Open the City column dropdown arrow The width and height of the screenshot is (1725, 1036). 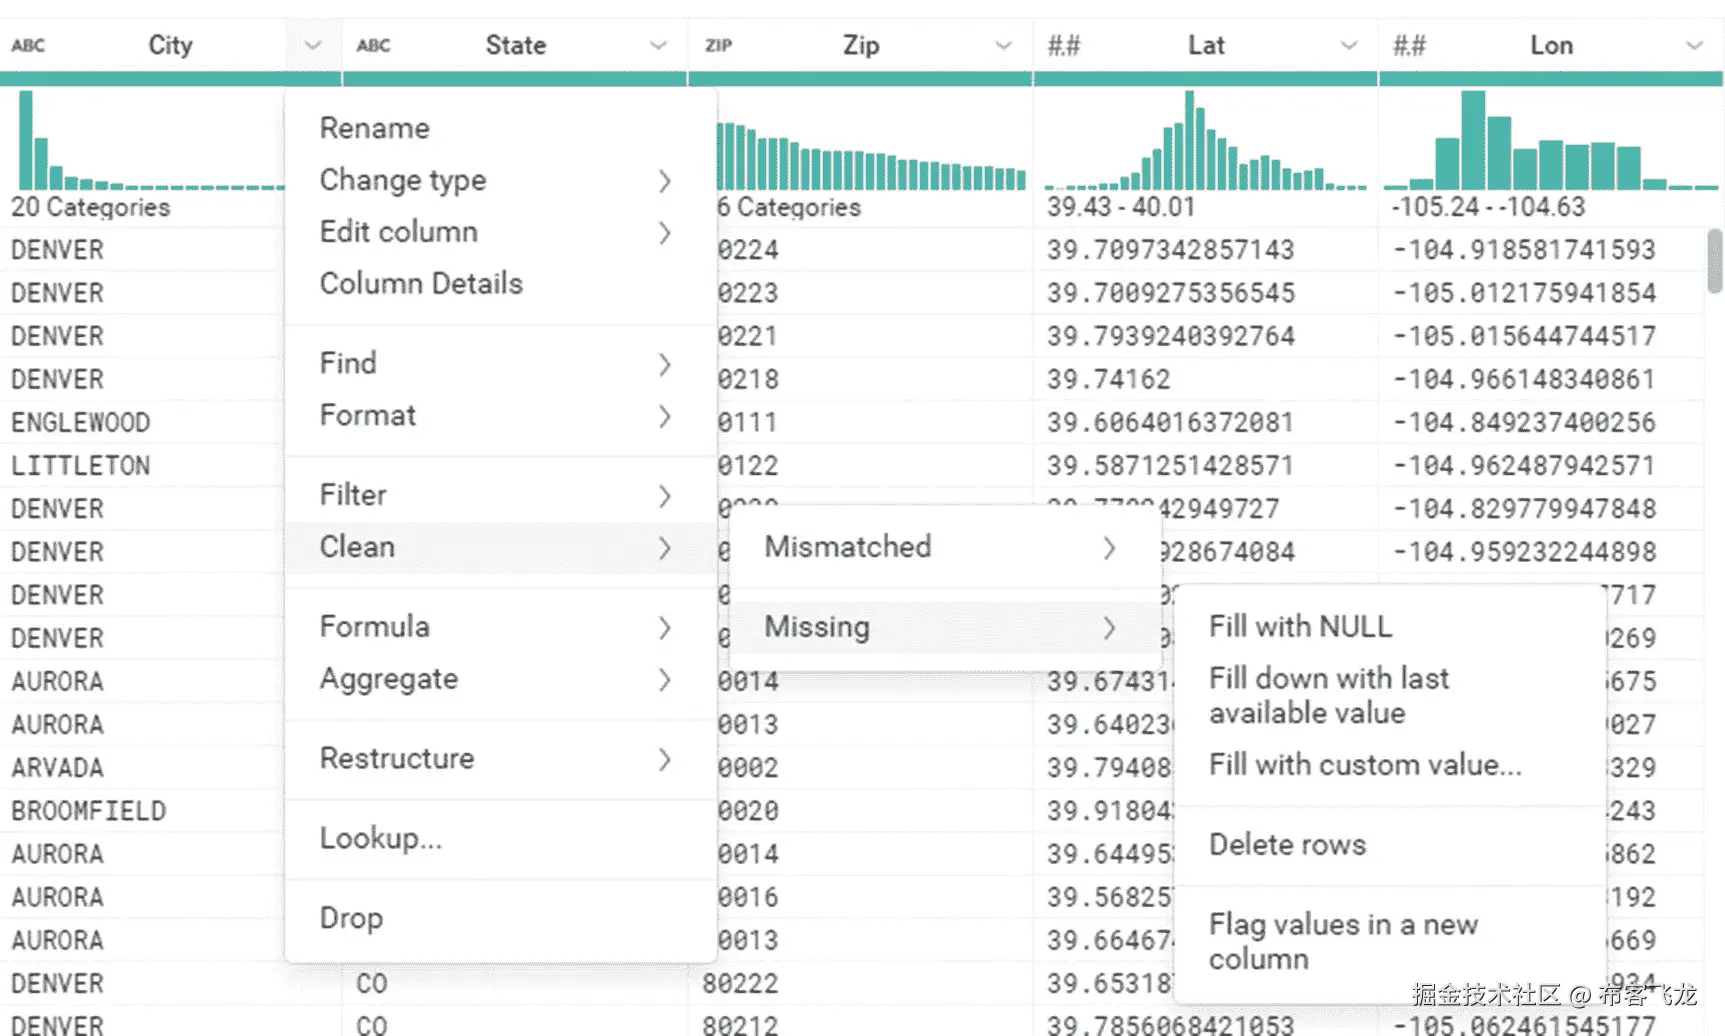(312, 45)
